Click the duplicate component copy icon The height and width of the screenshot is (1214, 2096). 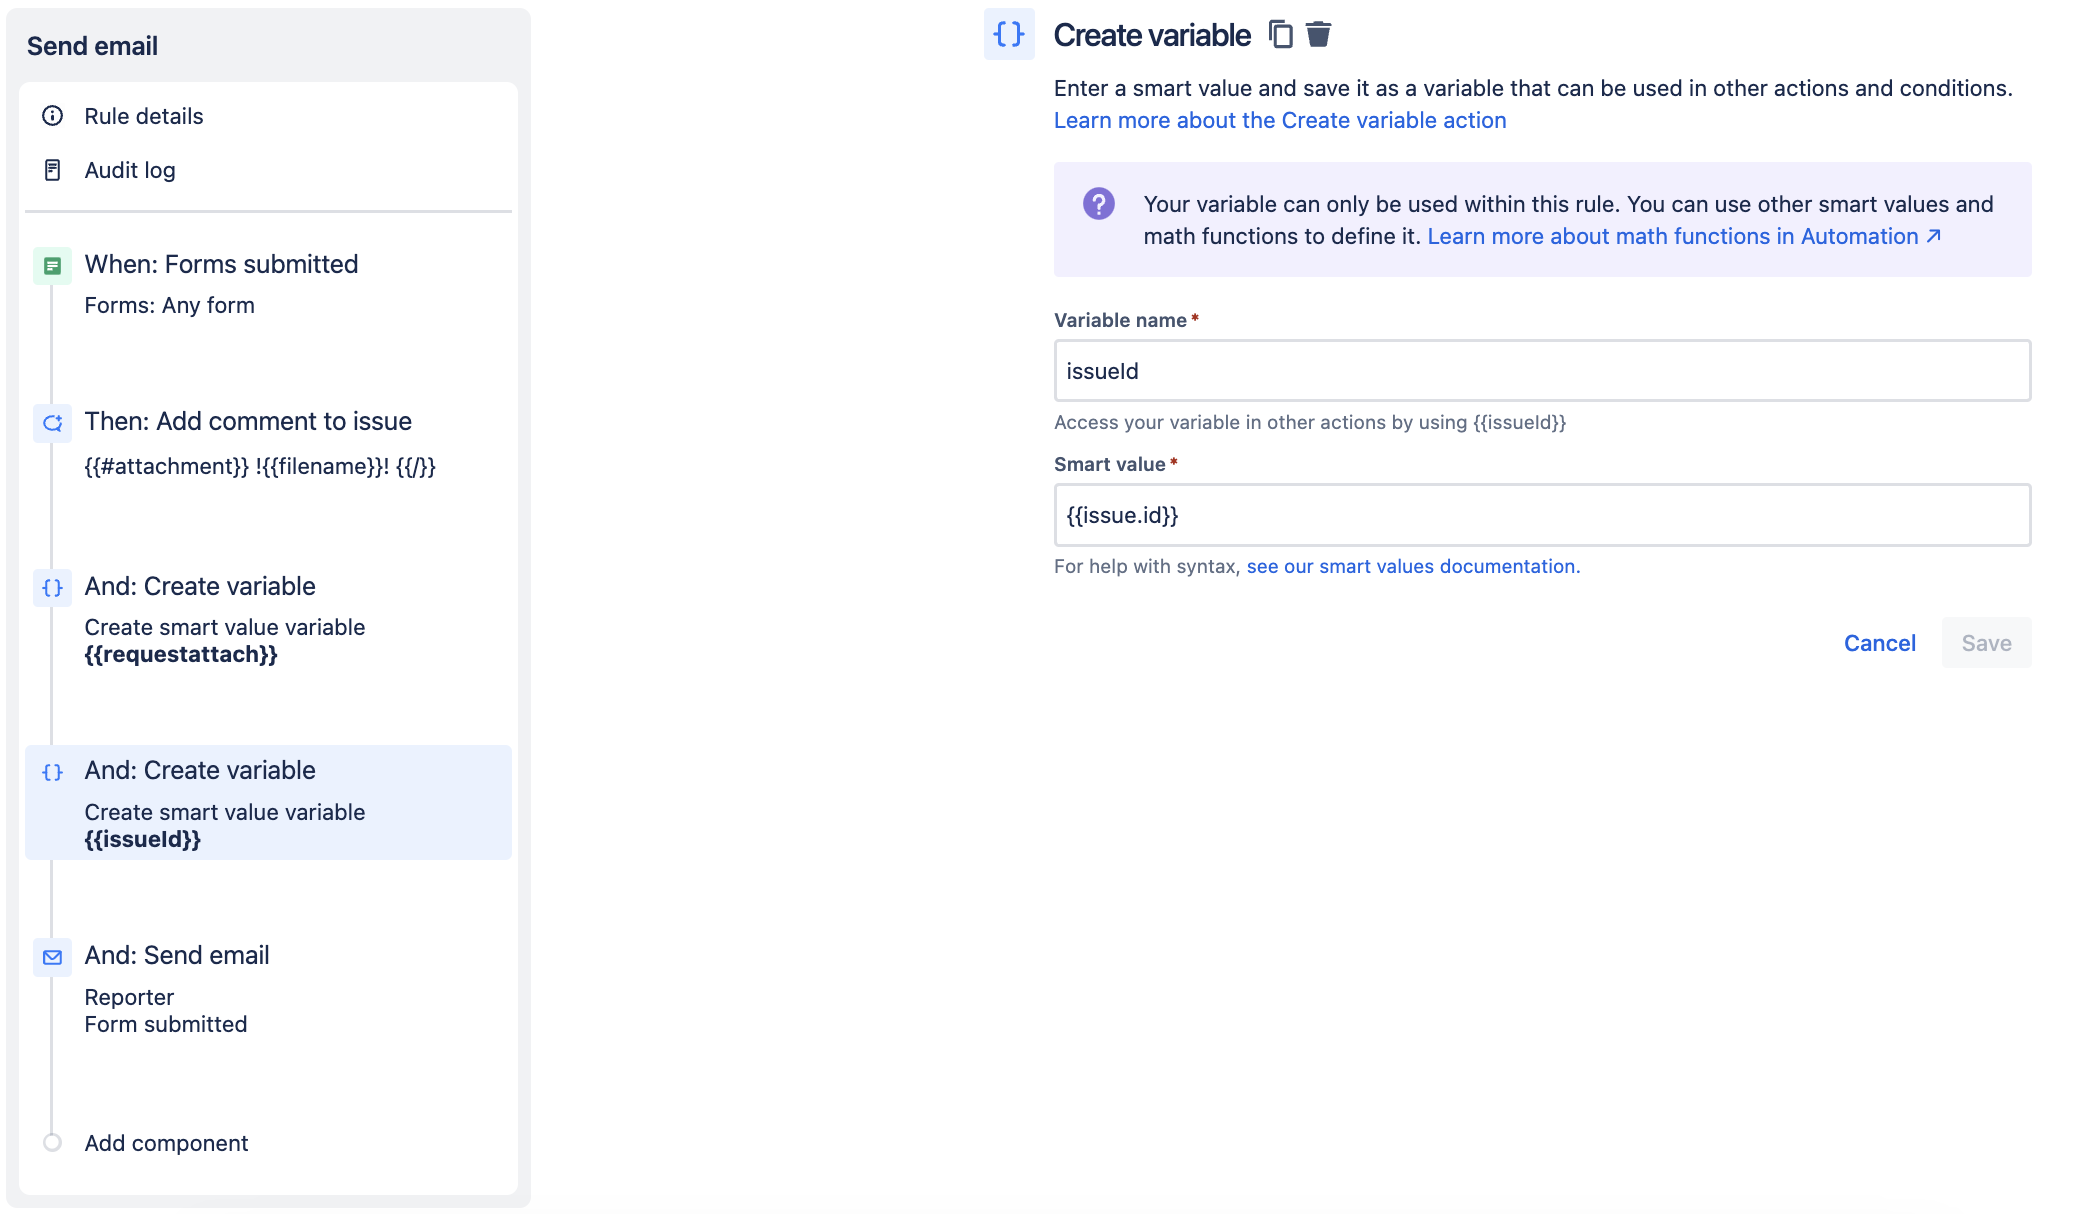[x=1280, y=35]
